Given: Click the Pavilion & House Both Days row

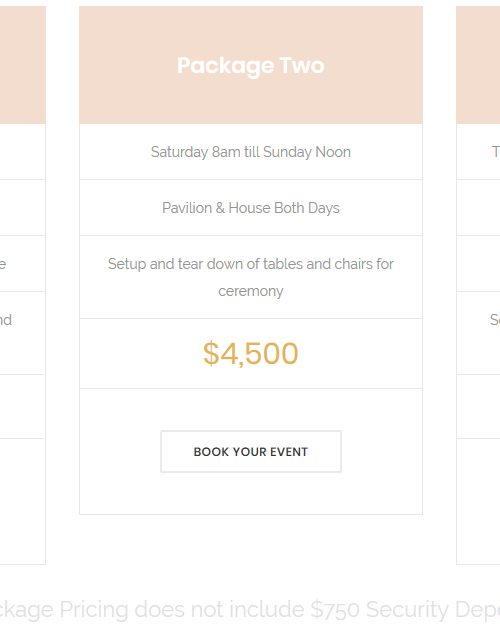Looking at the screenshot, I should (251, 208).
